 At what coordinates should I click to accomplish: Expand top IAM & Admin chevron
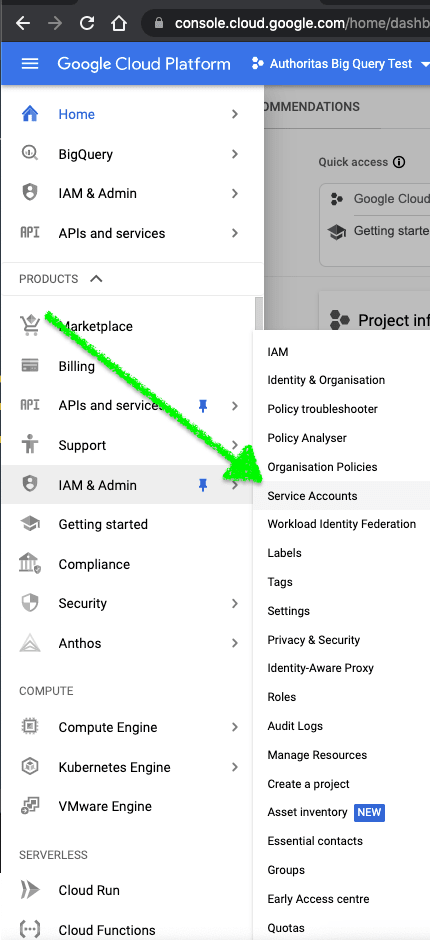coord(235,194)
